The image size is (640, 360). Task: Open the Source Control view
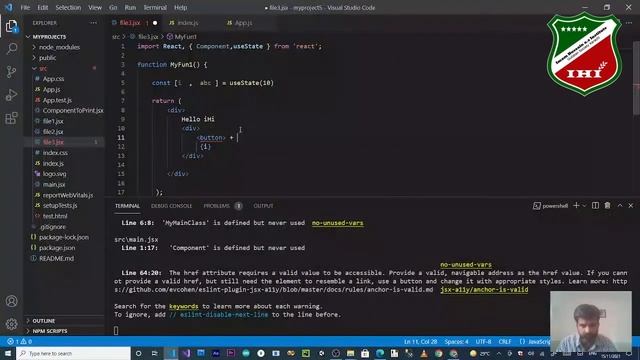[11, 72]
